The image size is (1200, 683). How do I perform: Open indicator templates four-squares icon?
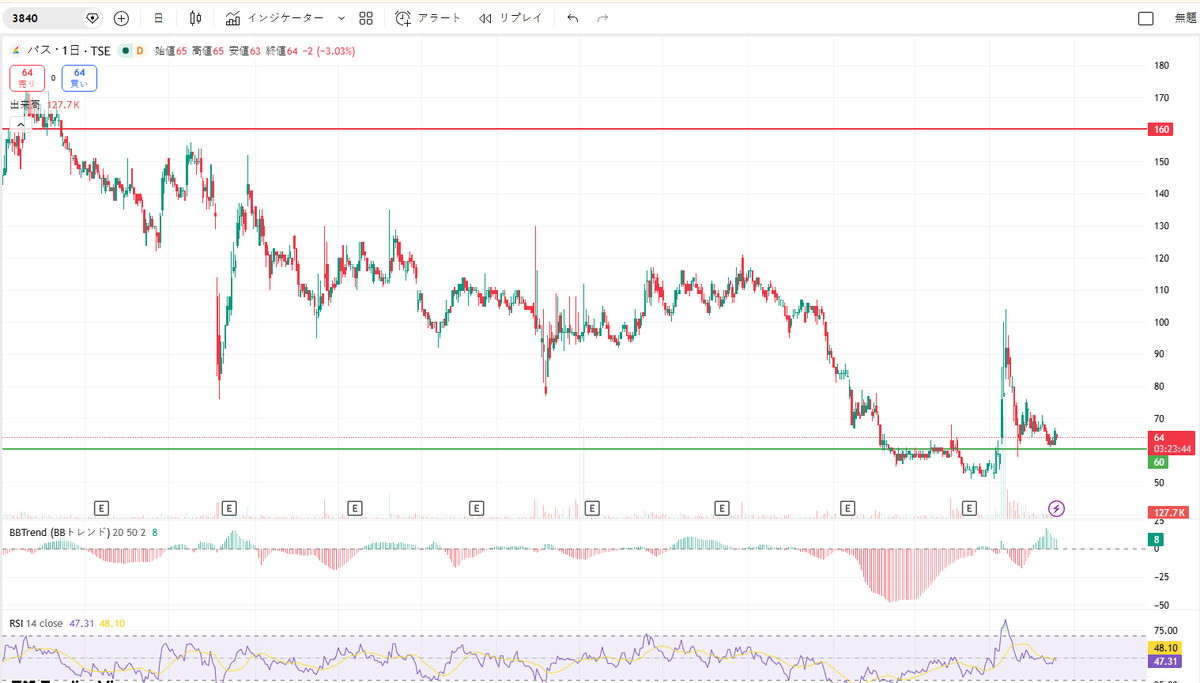tap(366, 18)
